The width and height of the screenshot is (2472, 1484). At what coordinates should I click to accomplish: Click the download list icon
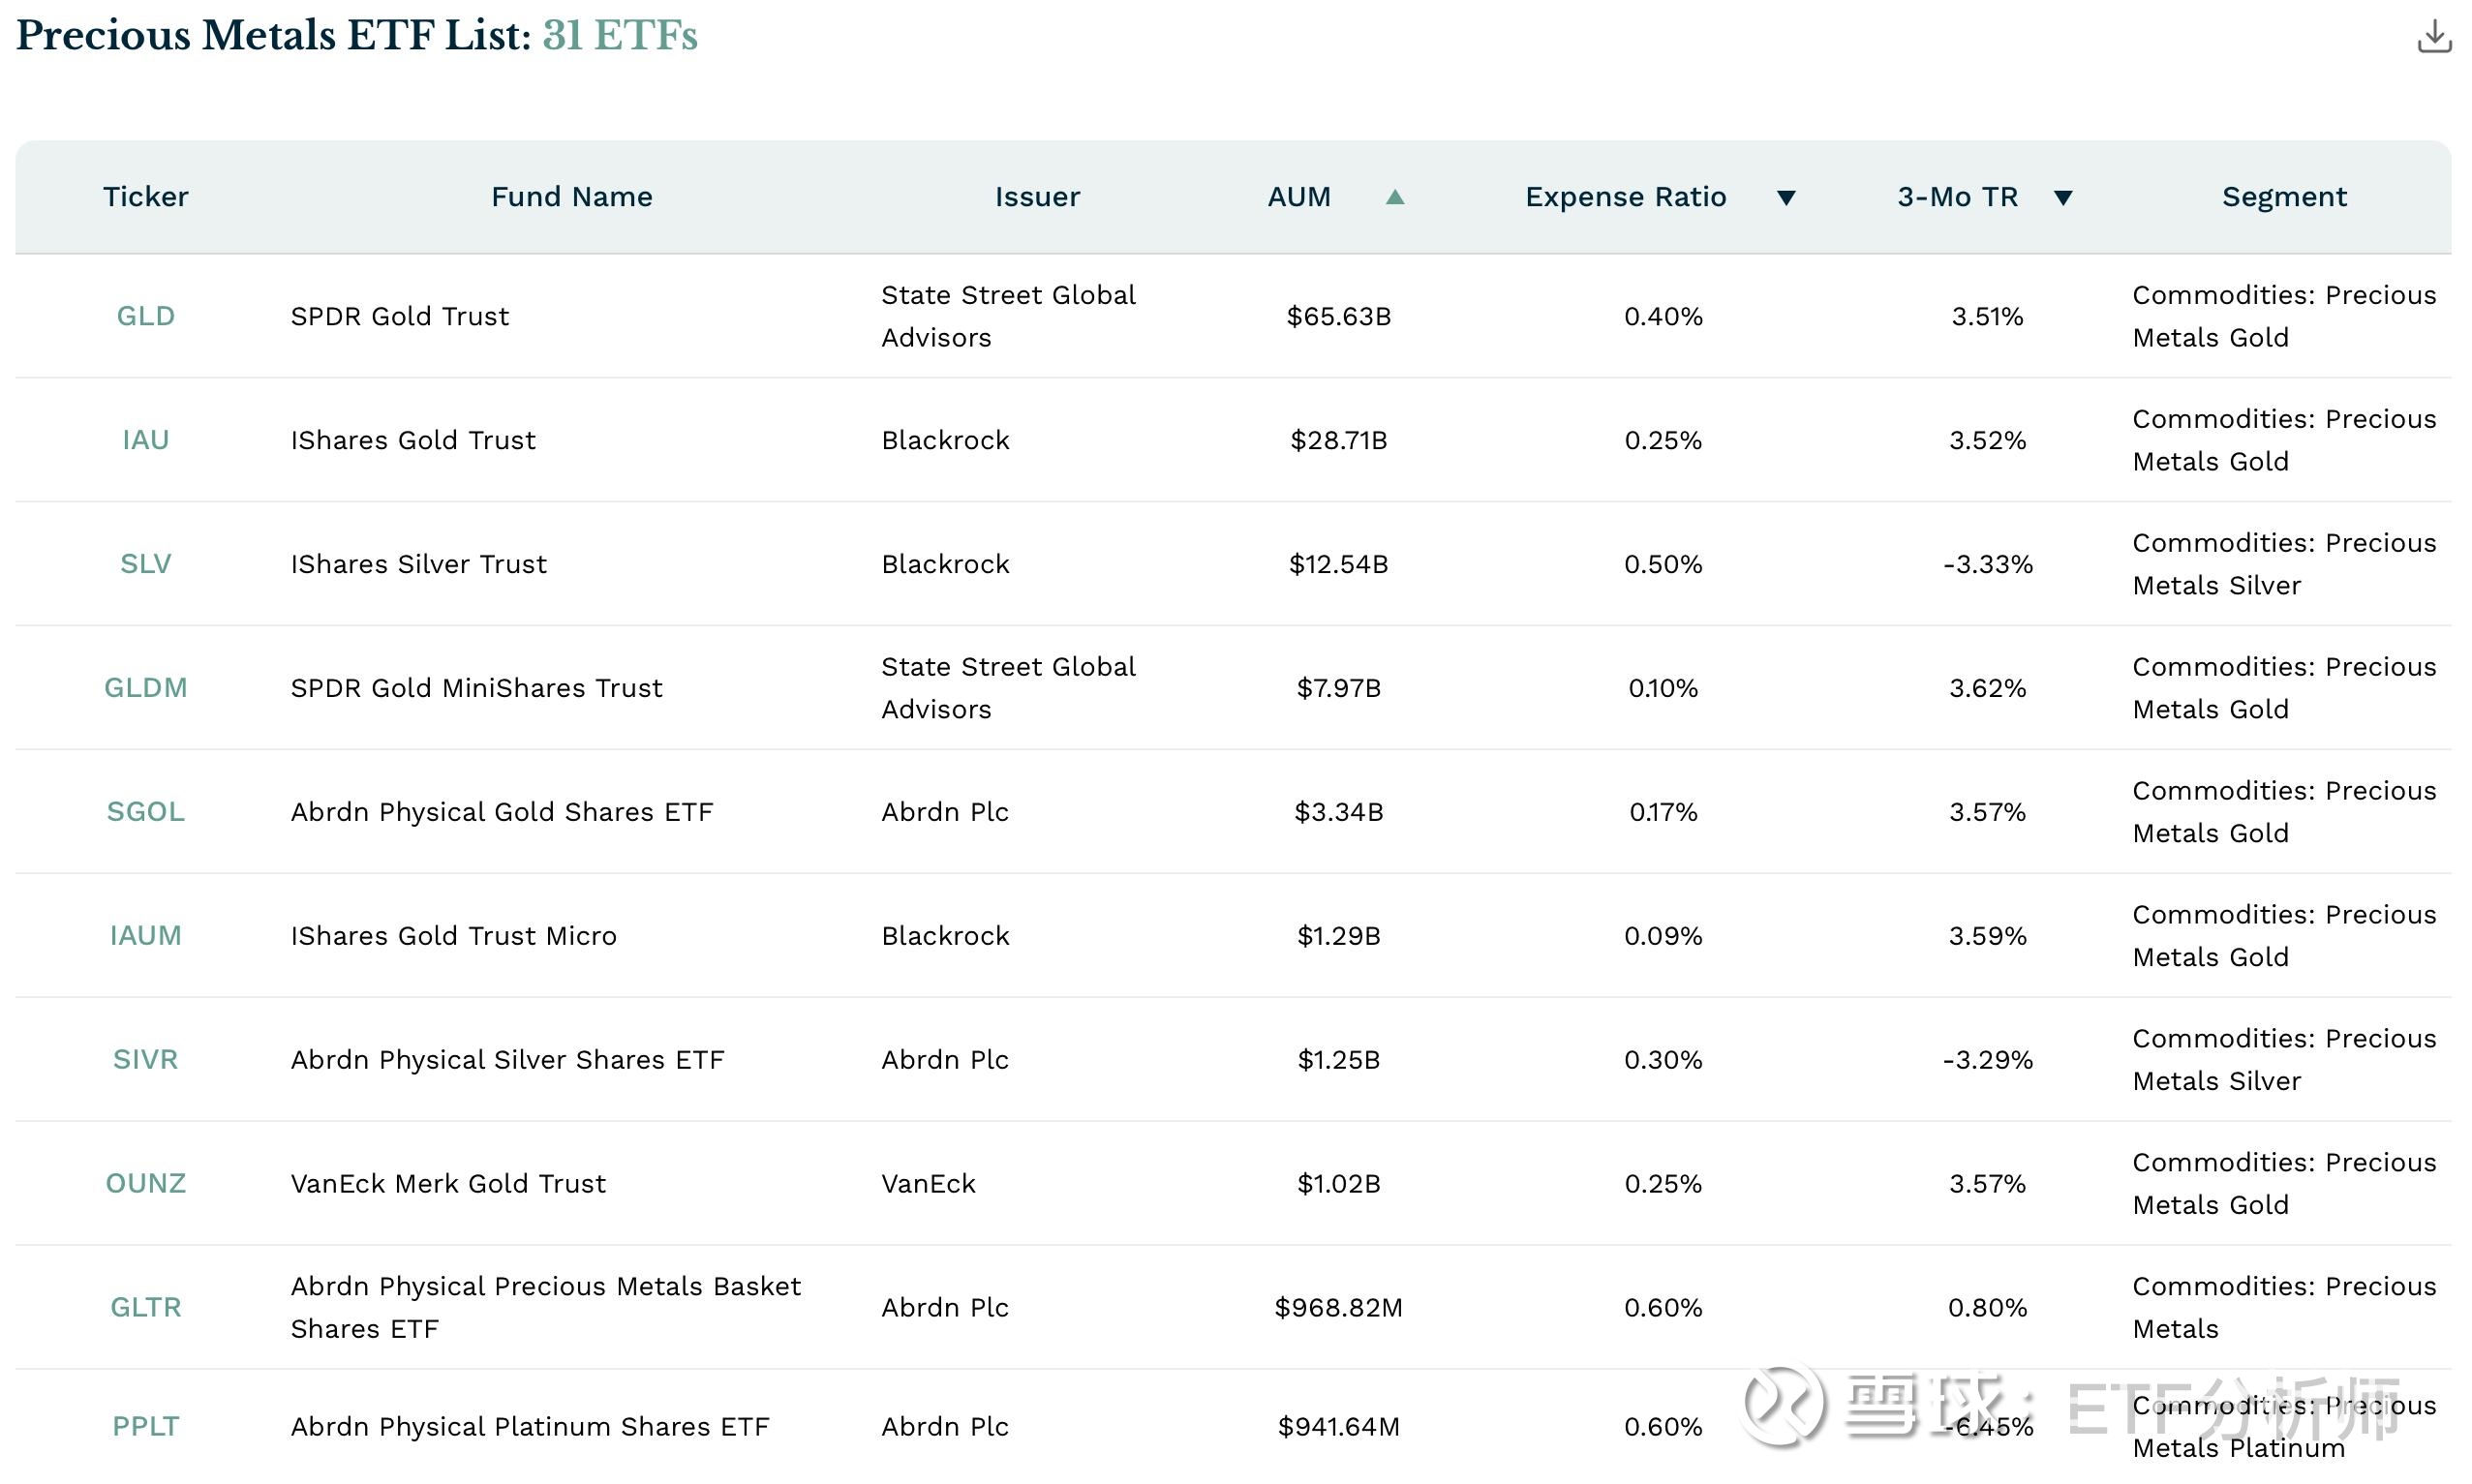[x=2433, y=37]
